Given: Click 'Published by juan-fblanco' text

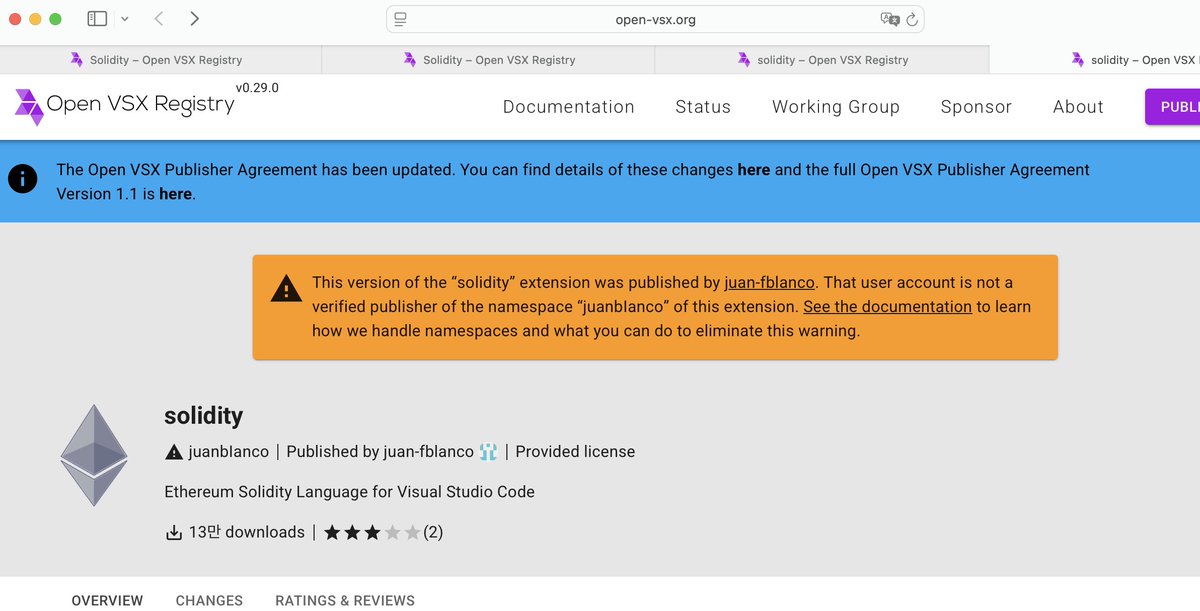Looking at the screenshot, I should (x=380, y=452).
